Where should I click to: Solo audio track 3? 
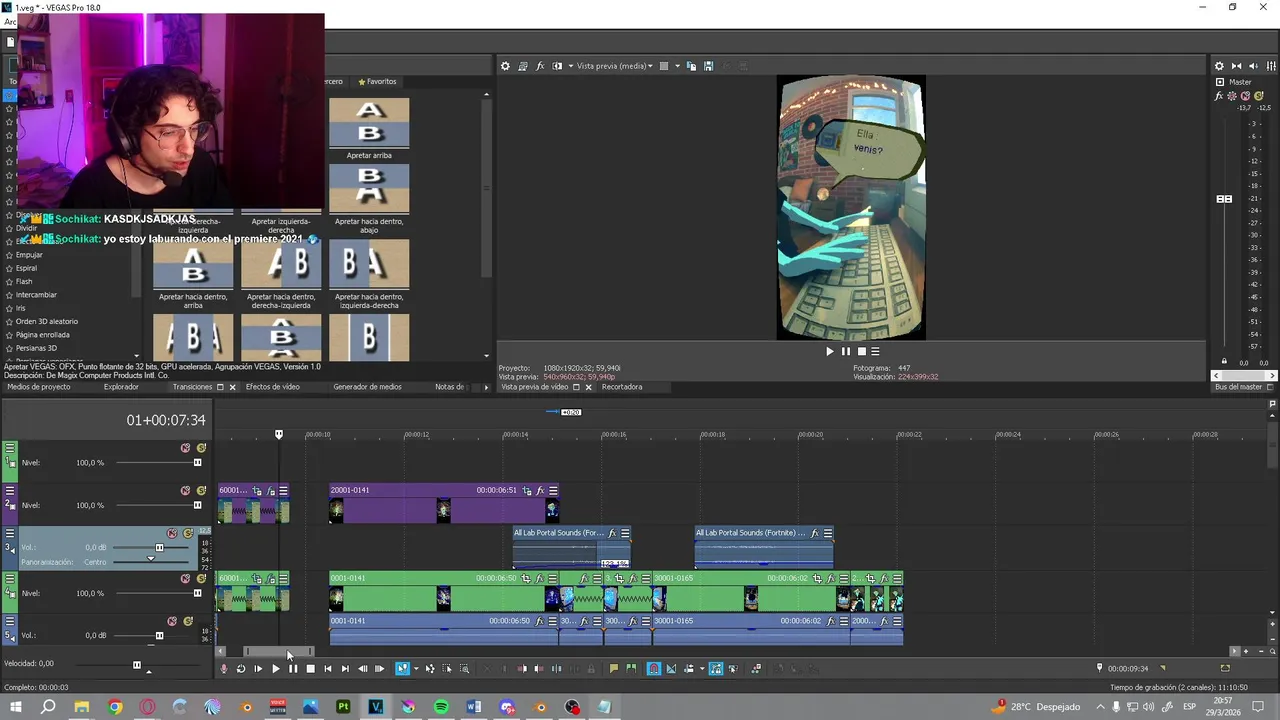188,533
